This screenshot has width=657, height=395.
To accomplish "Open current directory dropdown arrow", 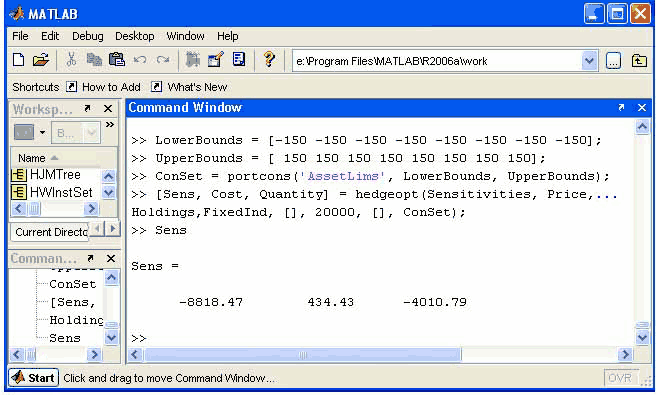I will pos(589,61).
